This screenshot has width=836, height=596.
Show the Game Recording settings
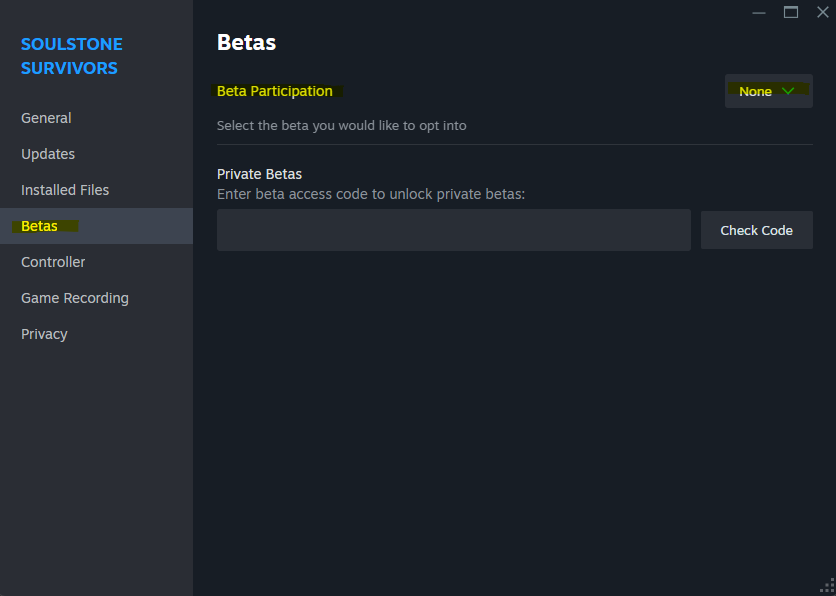click(x=75, y=298)
